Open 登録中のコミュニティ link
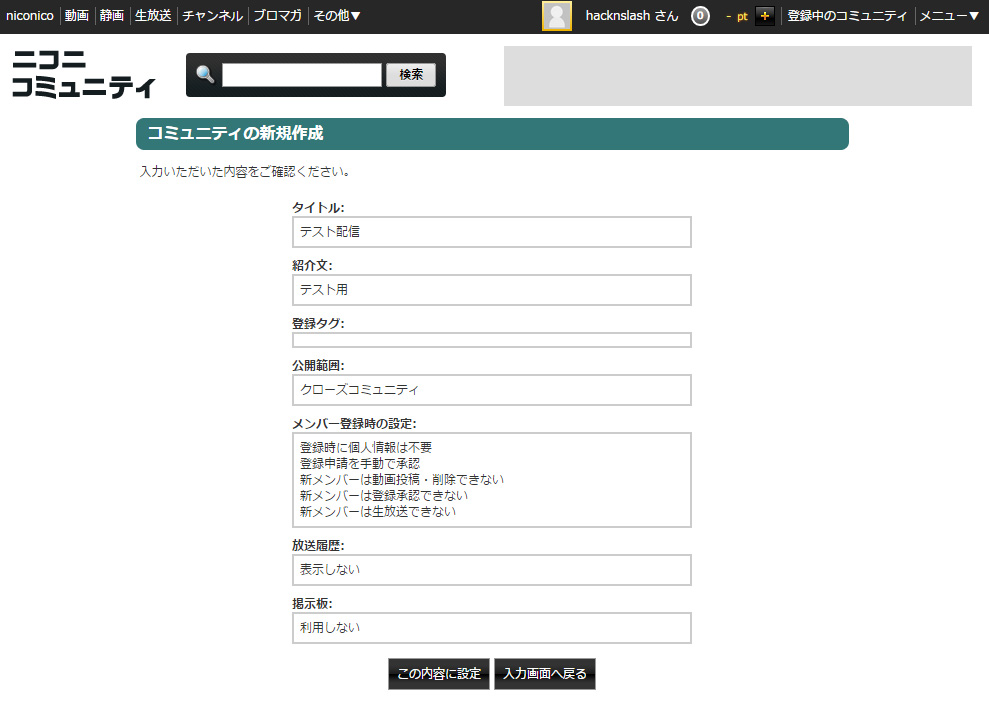 846,16
